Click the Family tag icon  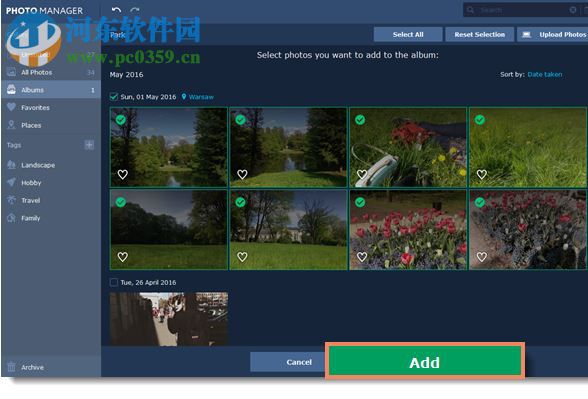pyautogui.click(x=12, y=218)
